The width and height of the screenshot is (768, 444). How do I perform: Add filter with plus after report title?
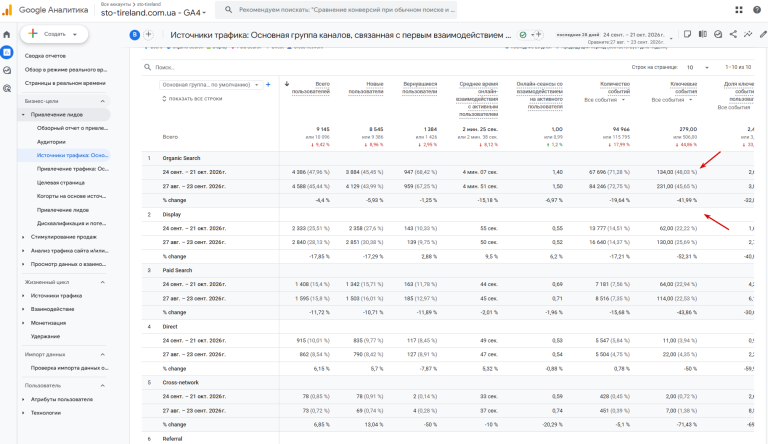tap(538, 34)
